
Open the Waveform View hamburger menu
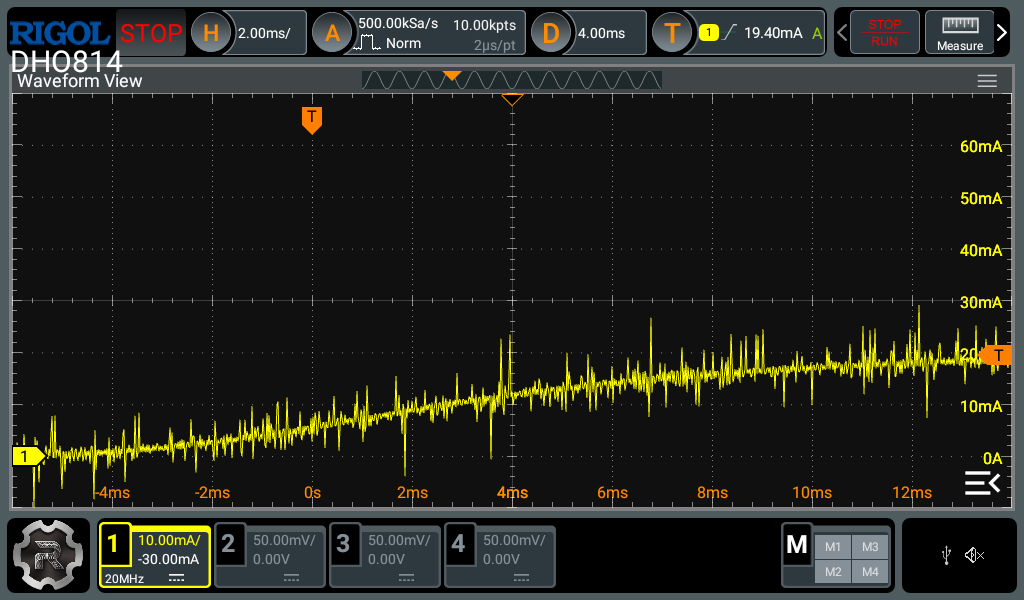(987, 81)
